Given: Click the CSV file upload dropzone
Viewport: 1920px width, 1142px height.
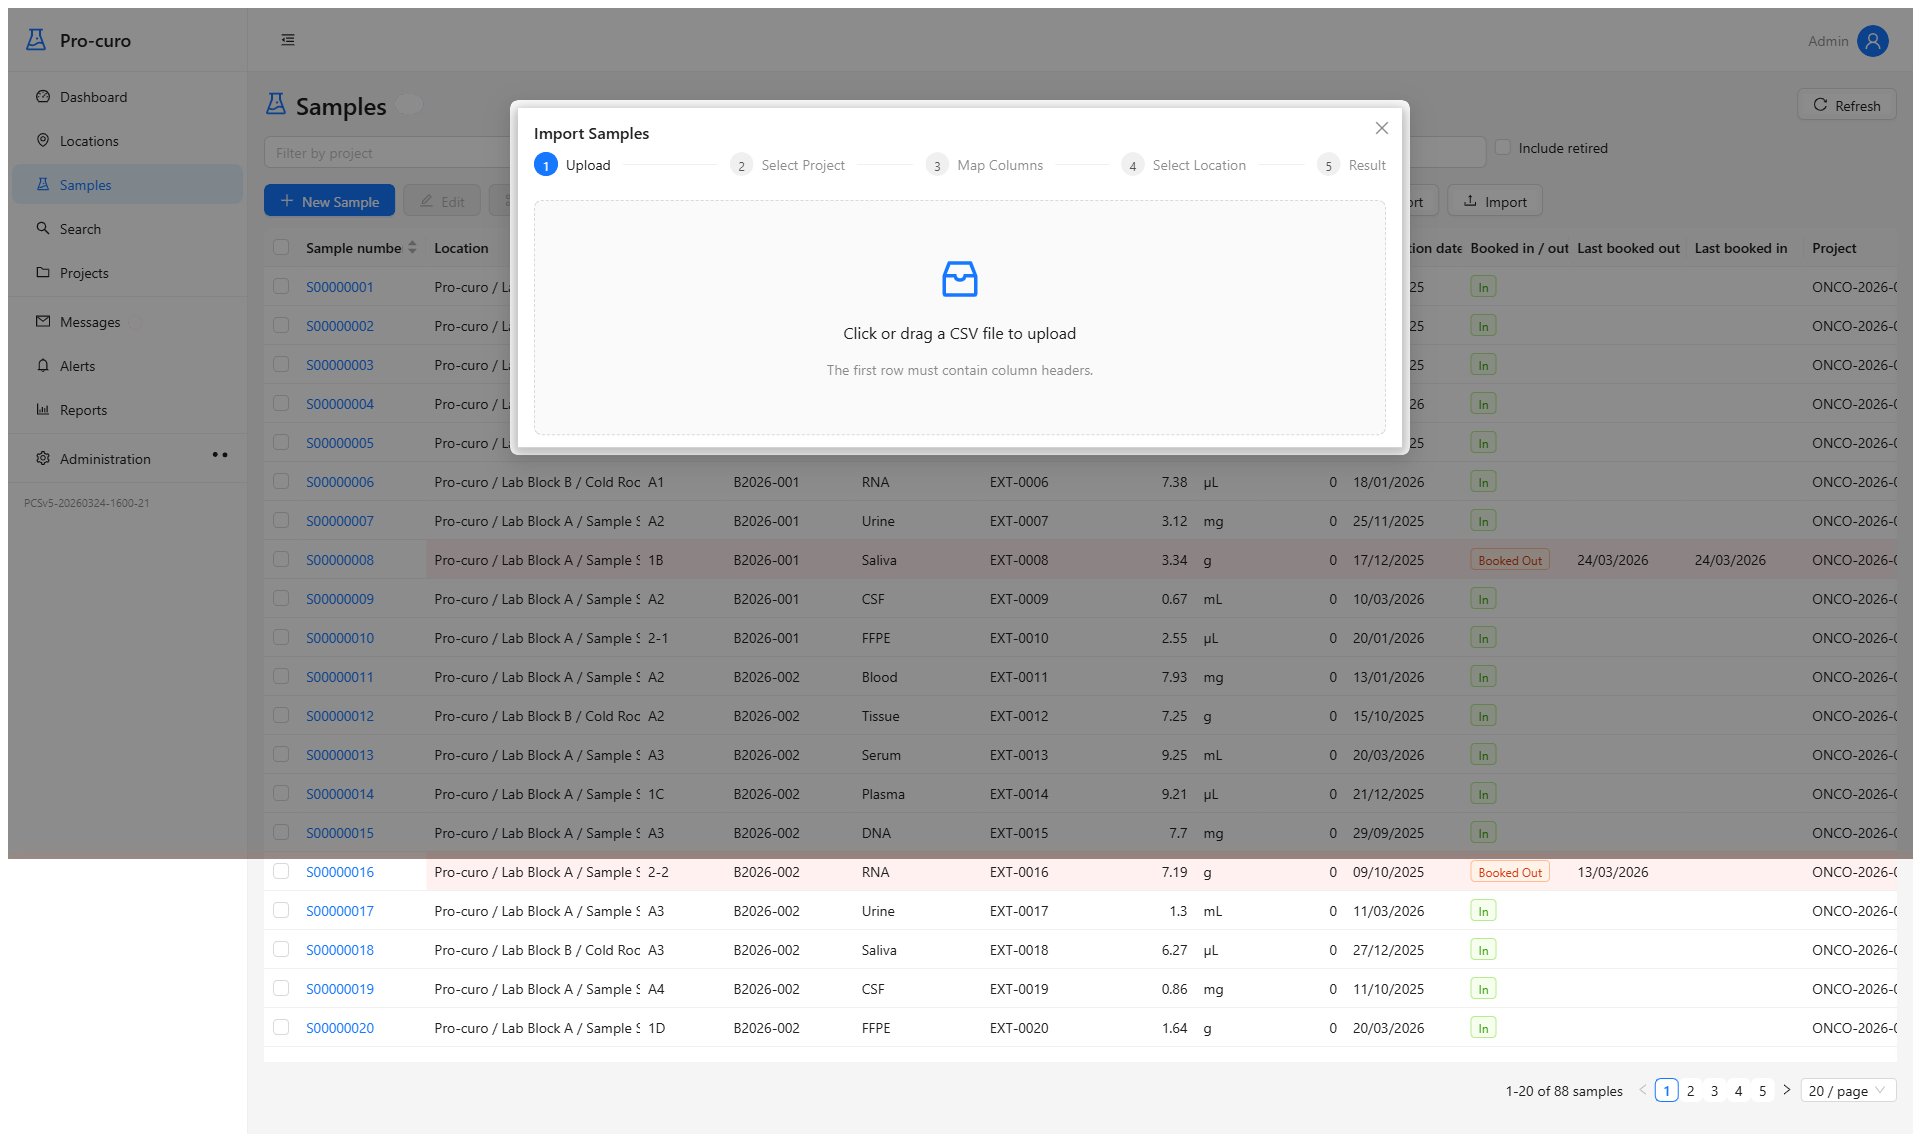Looking at the screenshot, I should (x=959, y=320).
